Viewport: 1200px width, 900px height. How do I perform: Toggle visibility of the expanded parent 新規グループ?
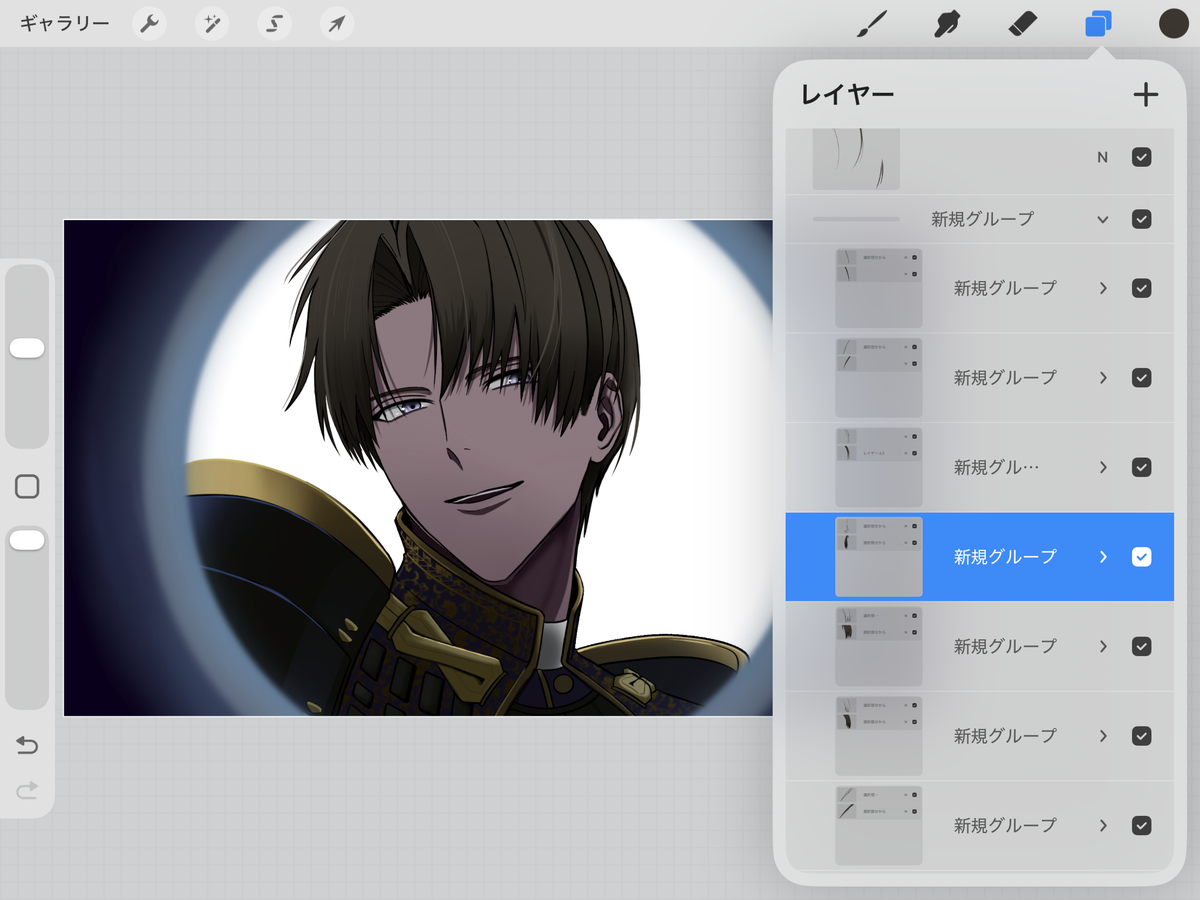click(x=1141, y=219)
